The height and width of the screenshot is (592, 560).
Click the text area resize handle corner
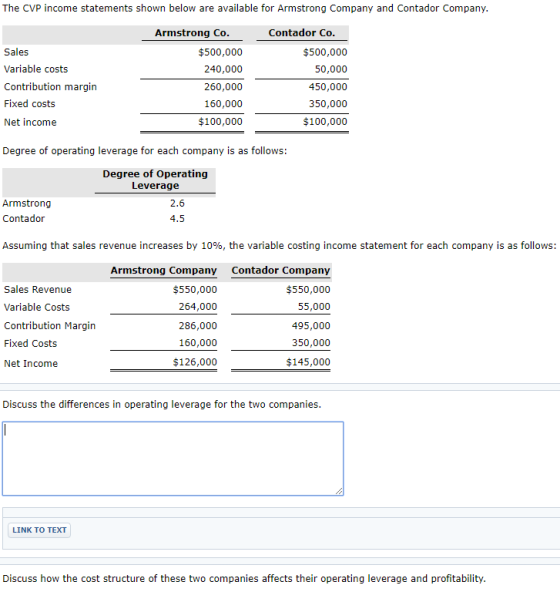coord(339,491)
